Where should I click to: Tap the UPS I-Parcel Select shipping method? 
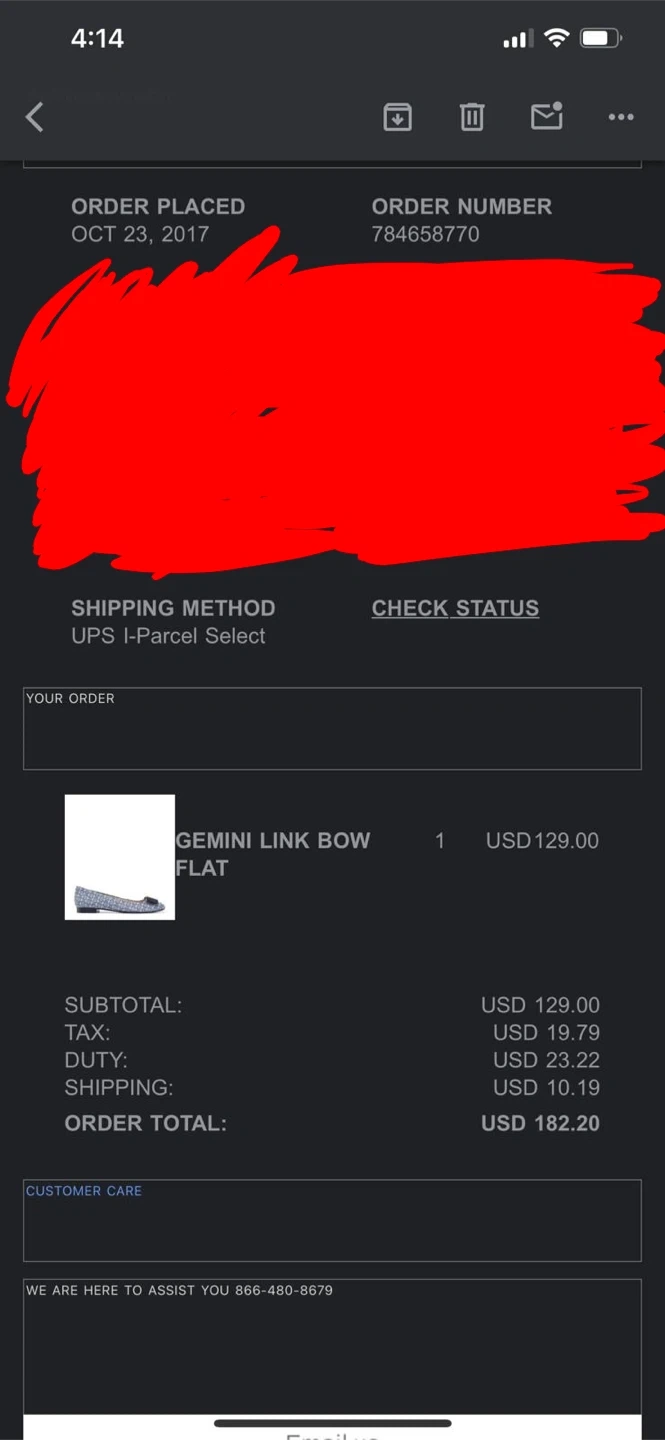tap(168, 636)
